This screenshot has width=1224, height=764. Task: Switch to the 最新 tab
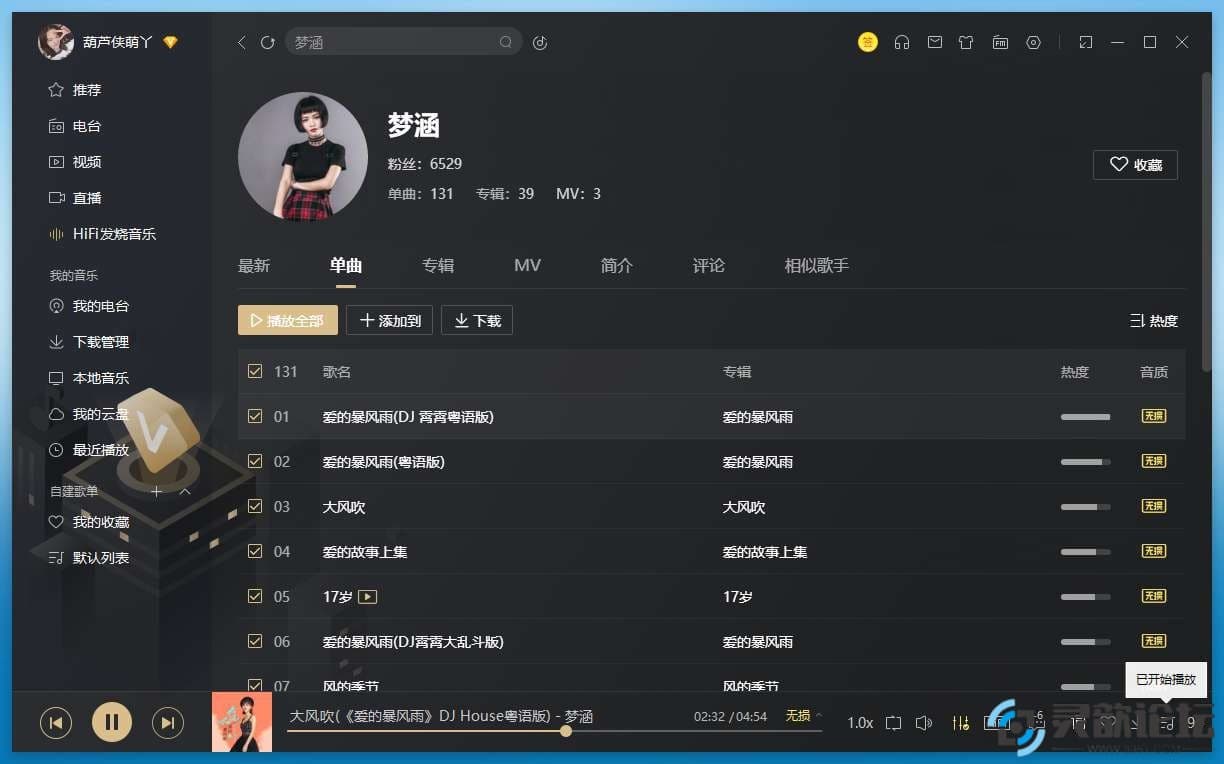tap(254, 266)
